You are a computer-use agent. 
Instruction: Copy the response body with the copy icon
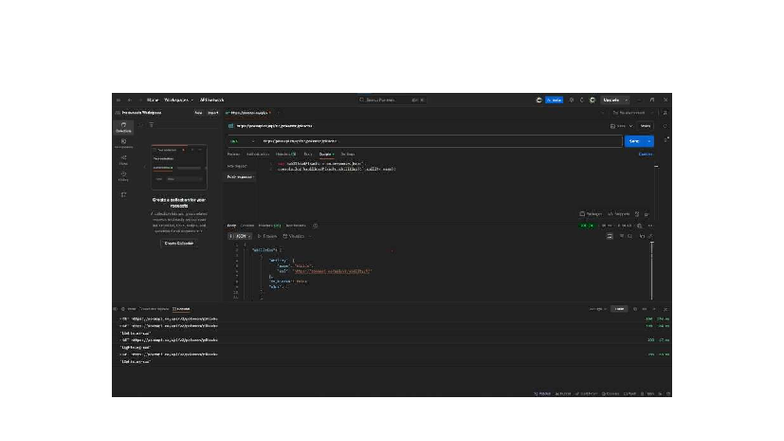(x=642, y=236)
